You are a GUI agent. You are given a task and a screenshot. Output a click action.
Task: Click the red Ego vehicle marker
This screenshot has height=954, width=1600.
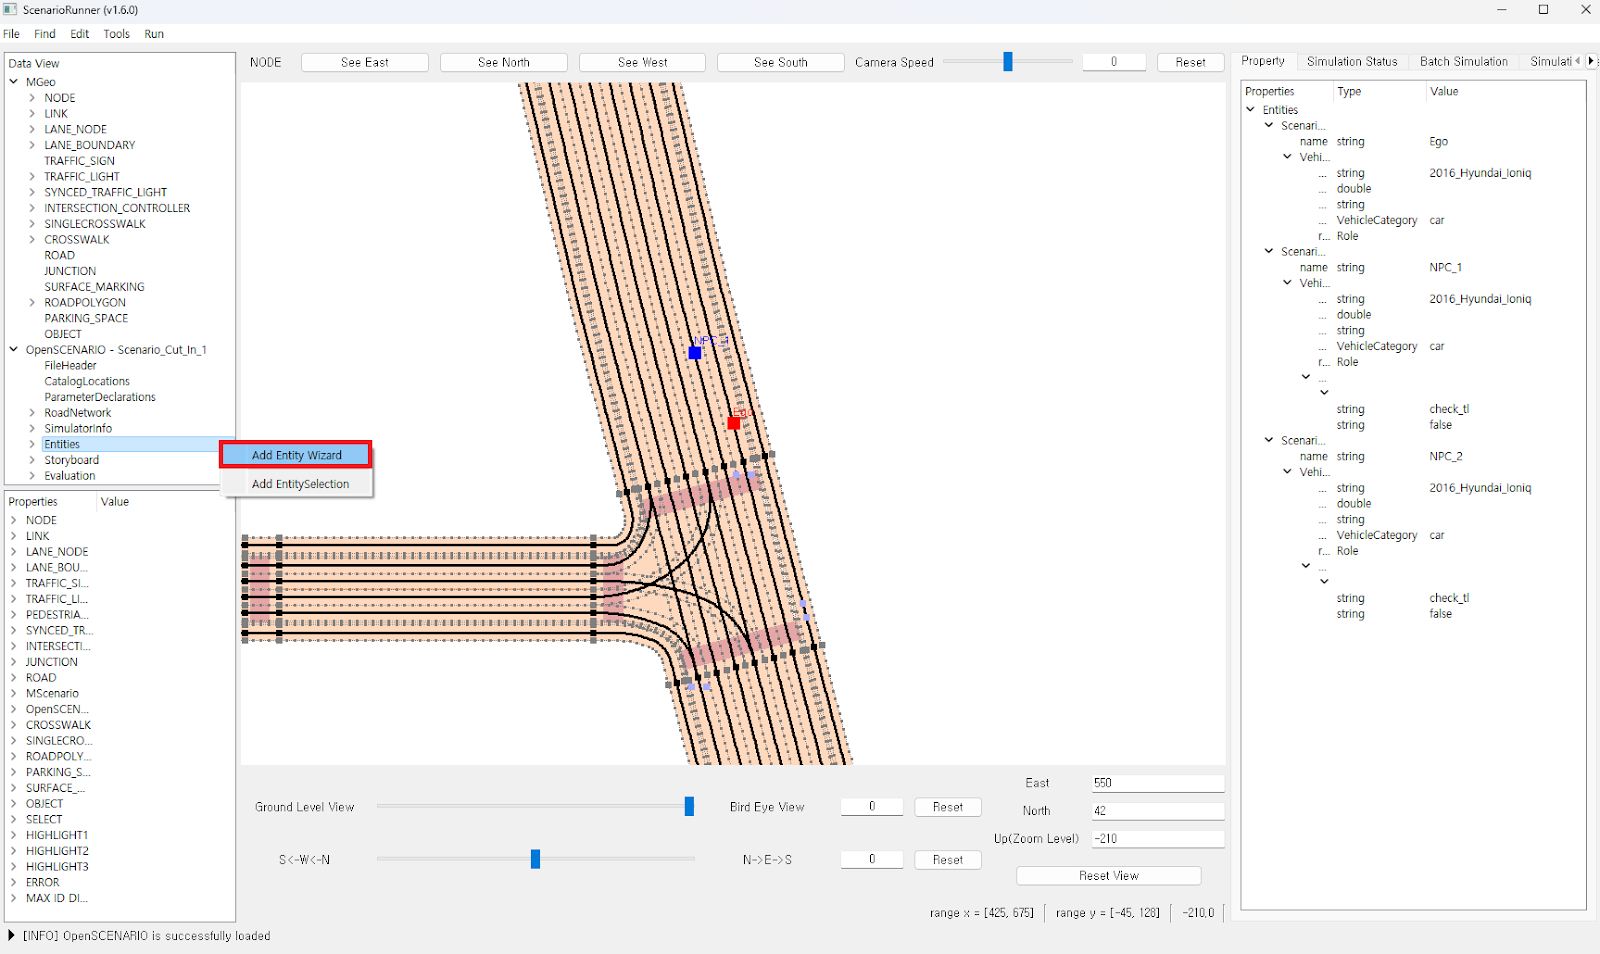click(734, 423)
